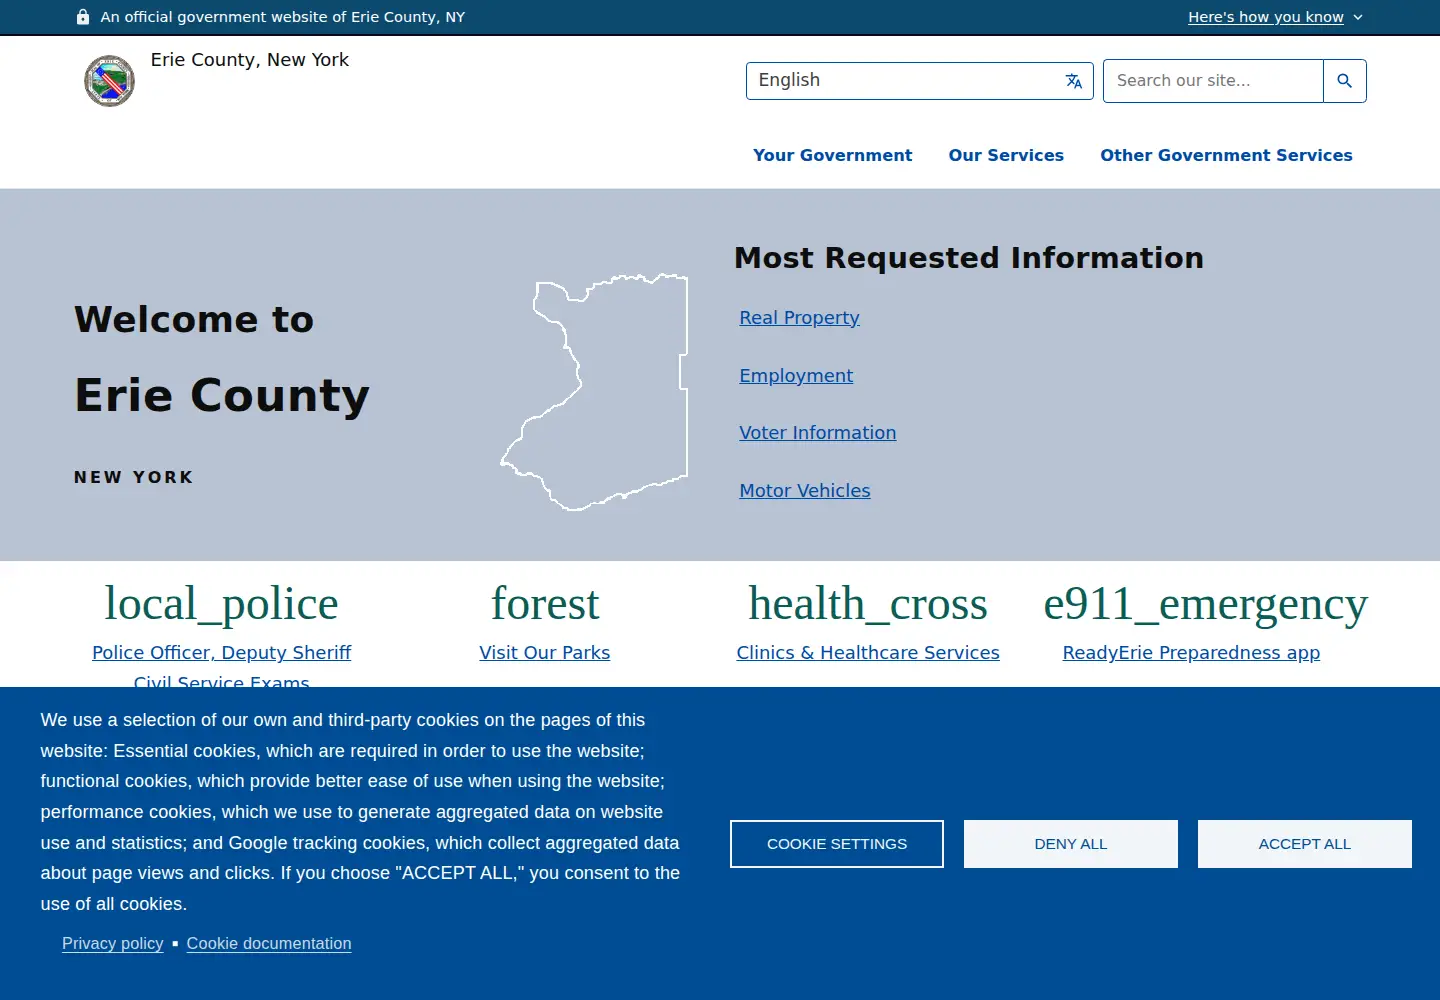Open the English language dropdown

(x=920, y=81)
